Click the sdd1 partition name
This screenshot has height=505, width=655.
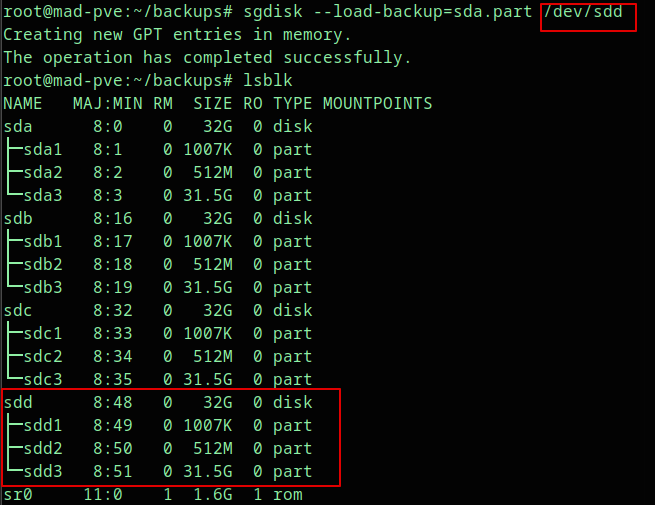43,425
